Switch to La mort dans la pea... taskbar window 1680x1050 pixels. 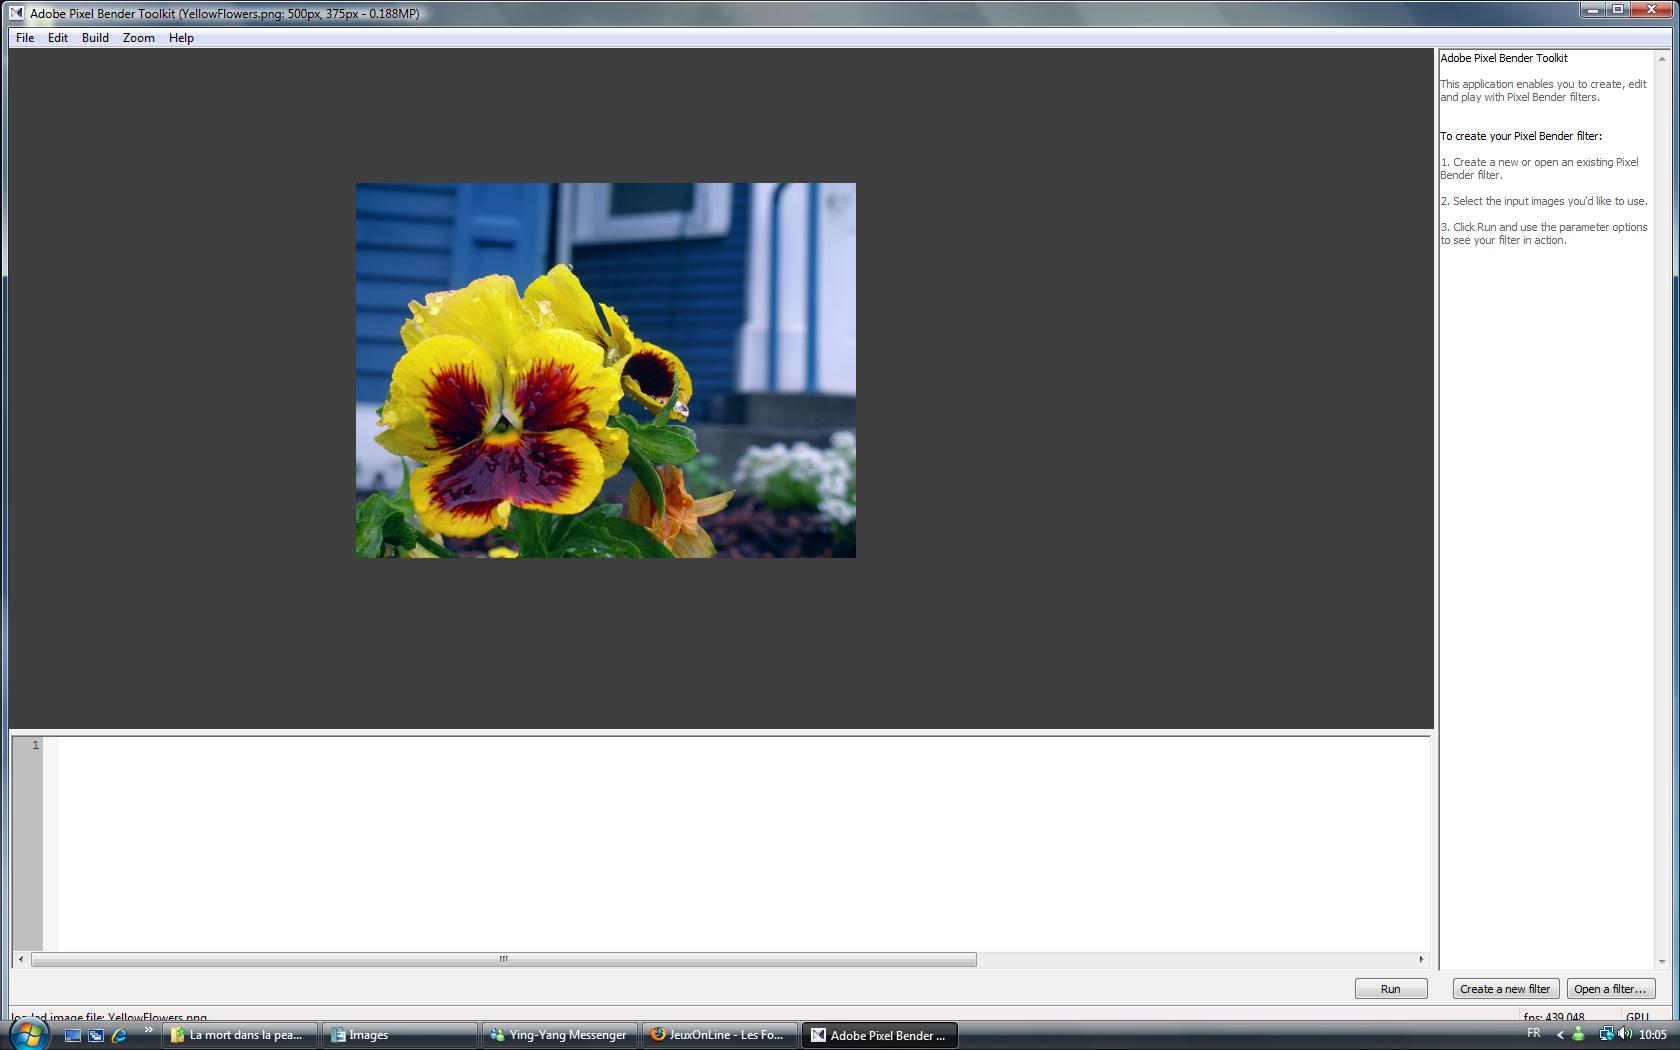(240, 1035)
